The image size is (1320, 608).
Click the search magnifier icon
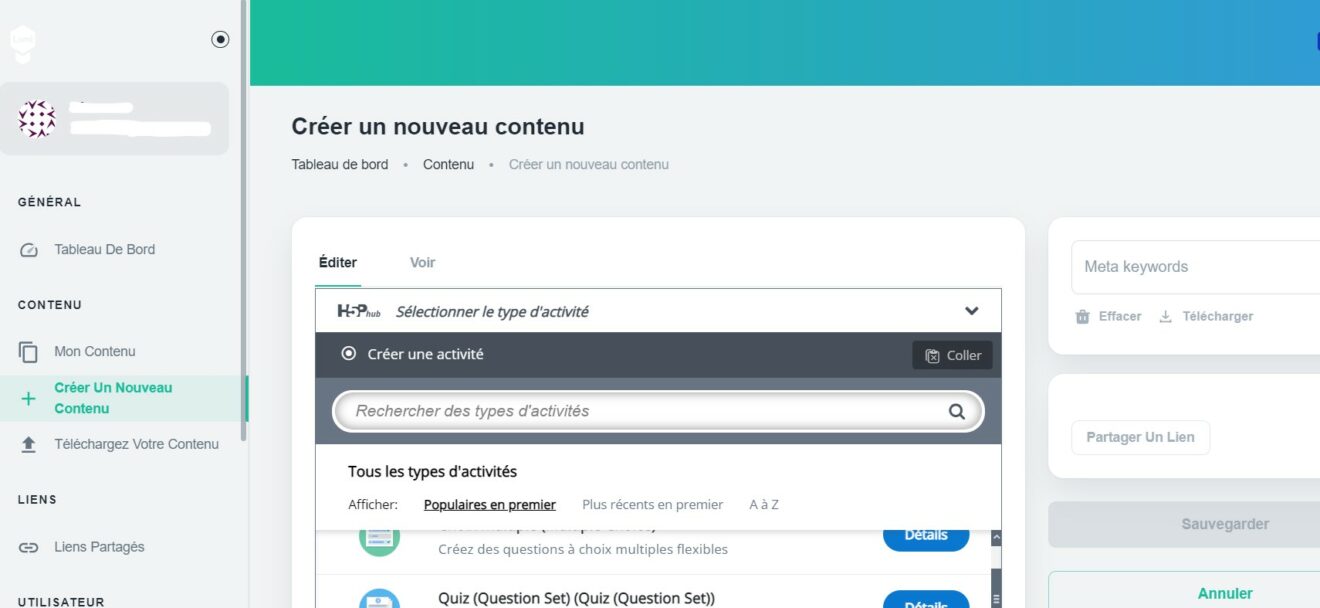coord(957,411)
